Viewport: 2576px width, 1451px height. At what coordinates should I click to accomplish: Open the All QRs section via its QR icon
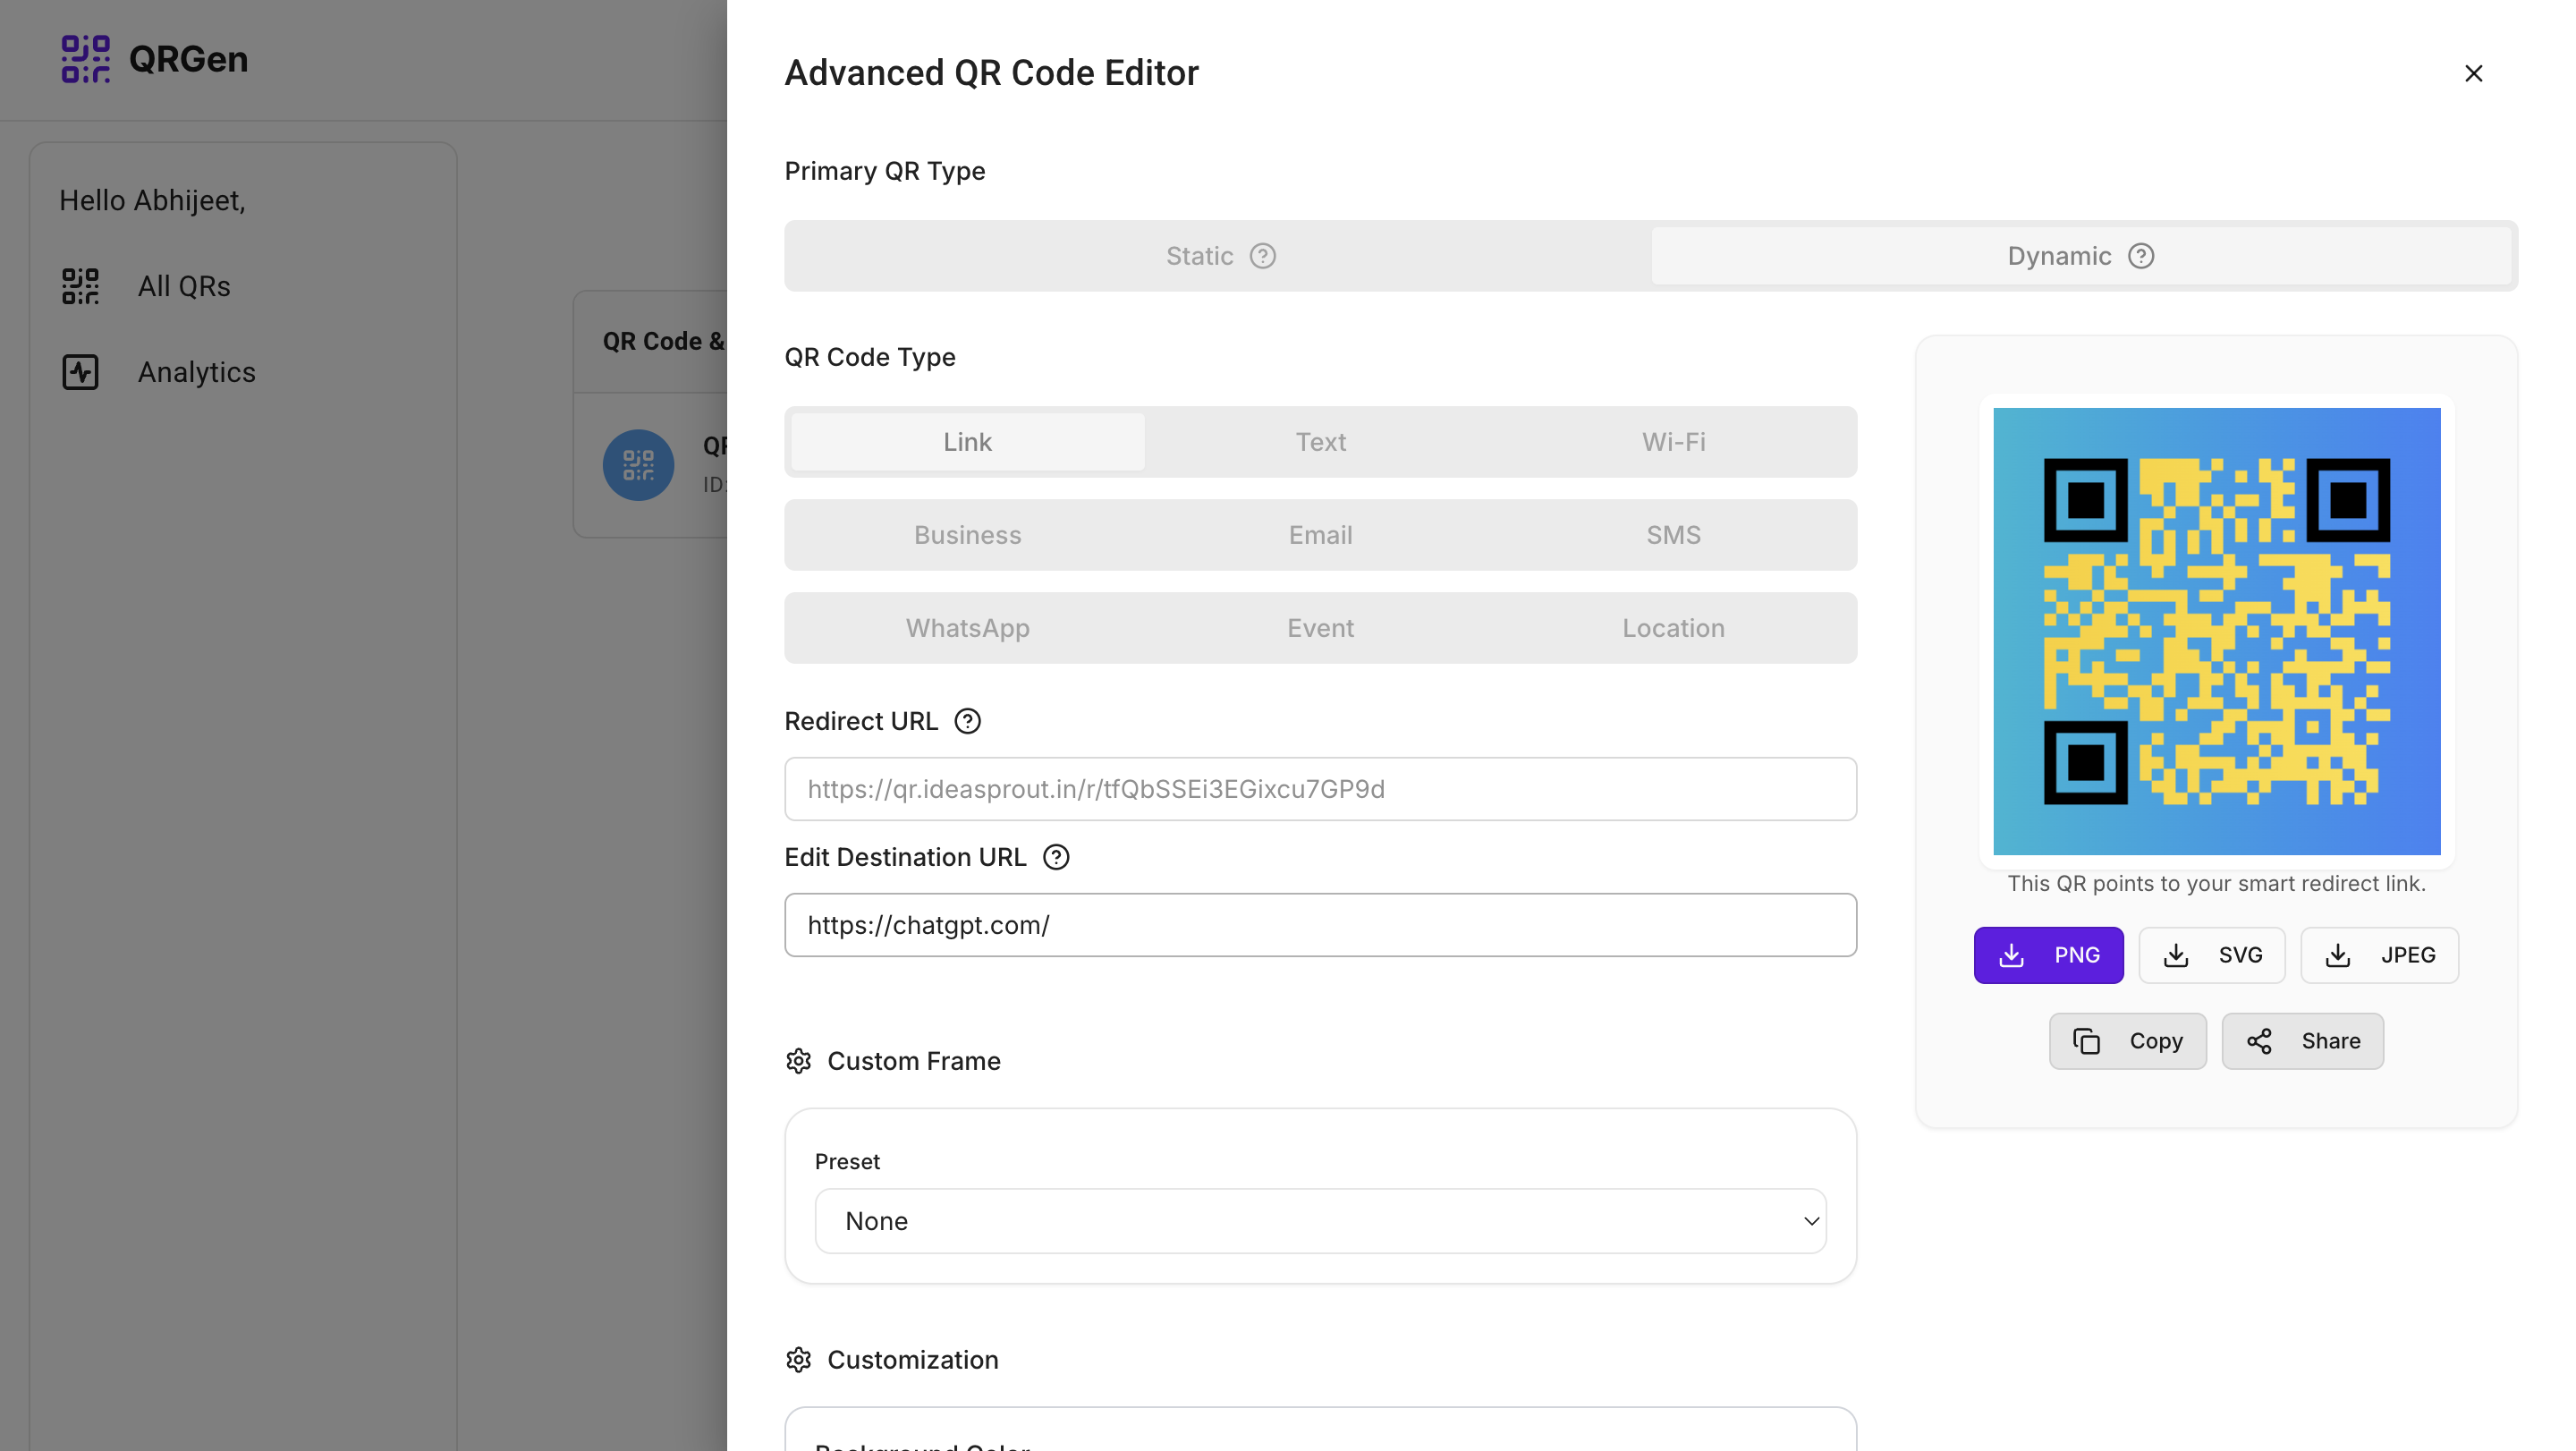(81, 285)
